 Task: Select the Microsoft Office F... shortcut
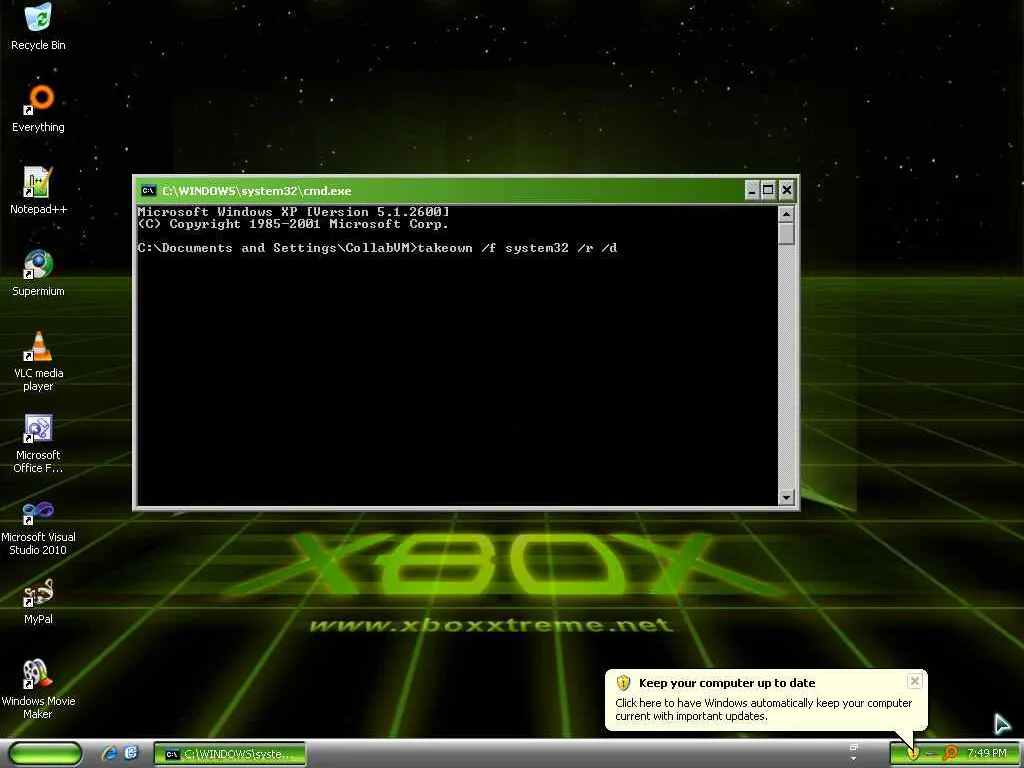(x=38, y=443)
